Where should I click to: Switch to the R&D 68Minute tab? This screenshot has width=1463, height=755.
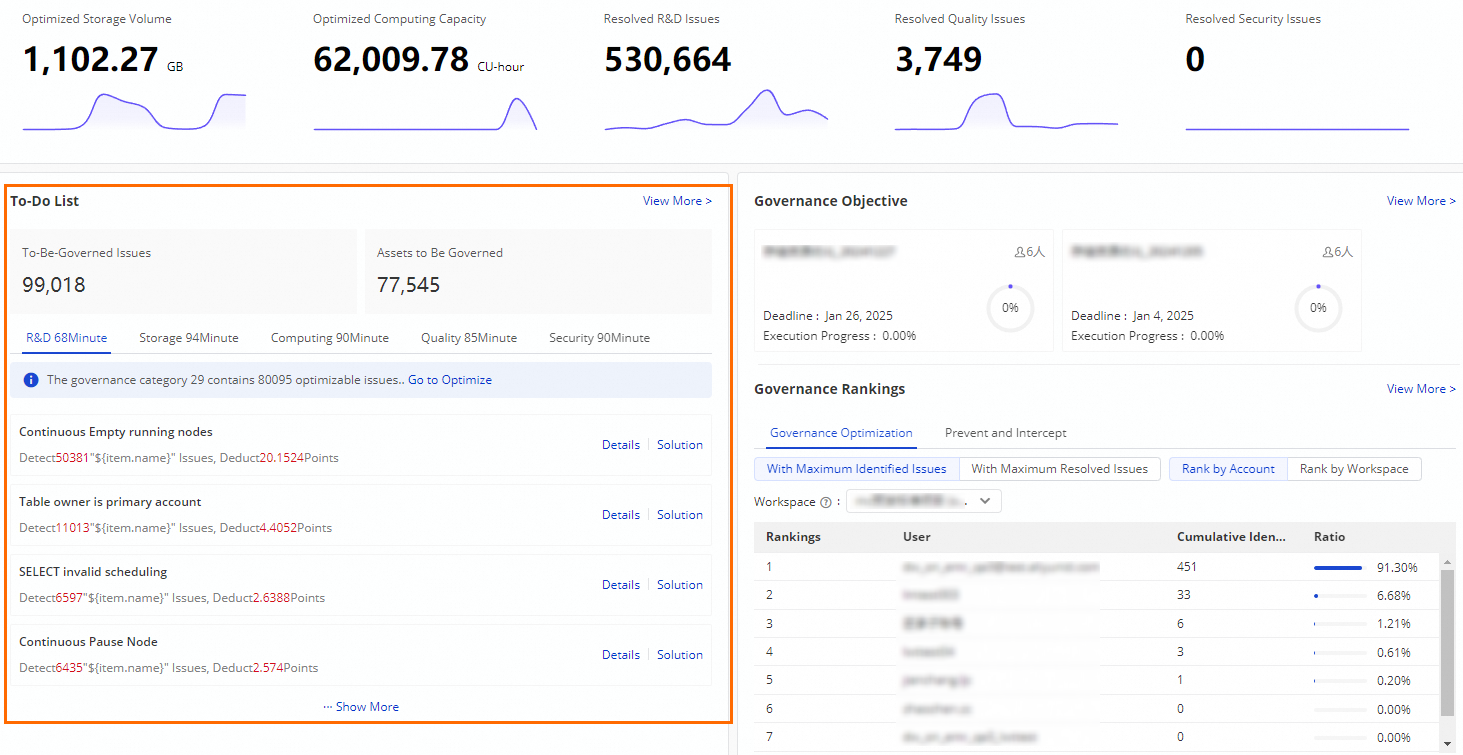coord(66,338)
